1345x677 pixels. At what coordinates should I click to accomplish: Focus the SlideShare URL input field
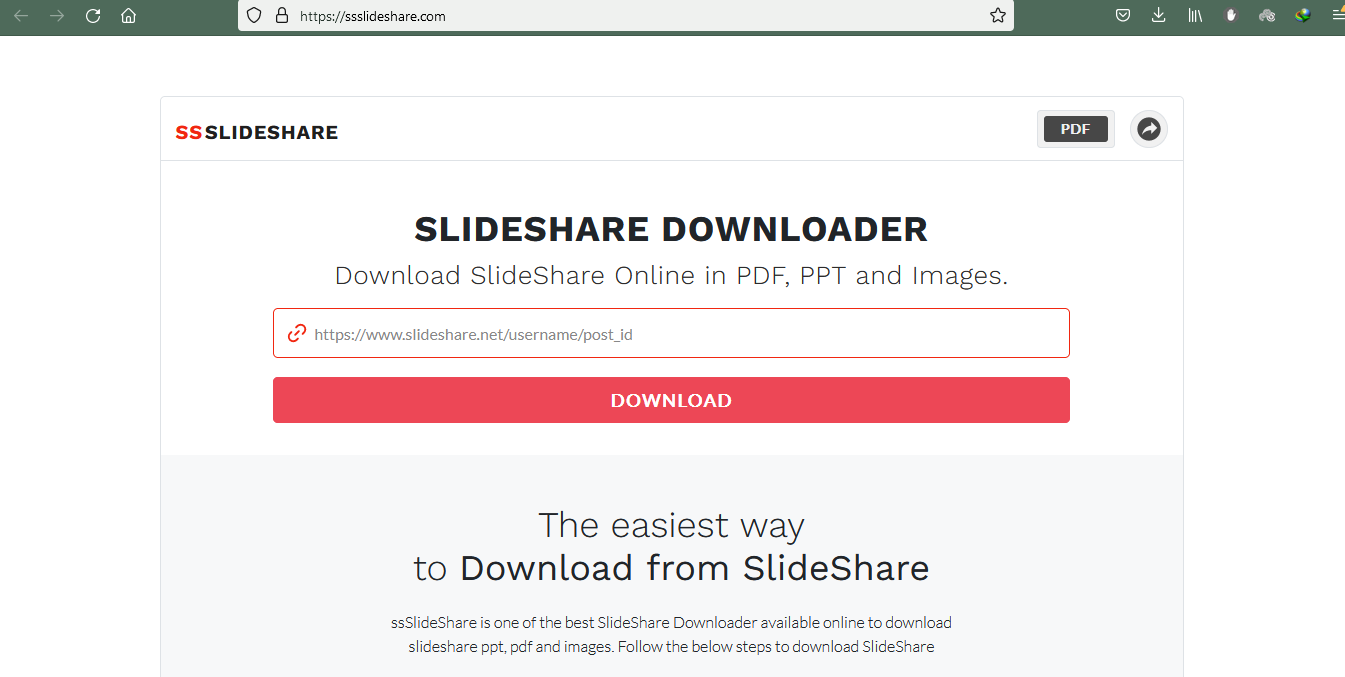point(671,333)
